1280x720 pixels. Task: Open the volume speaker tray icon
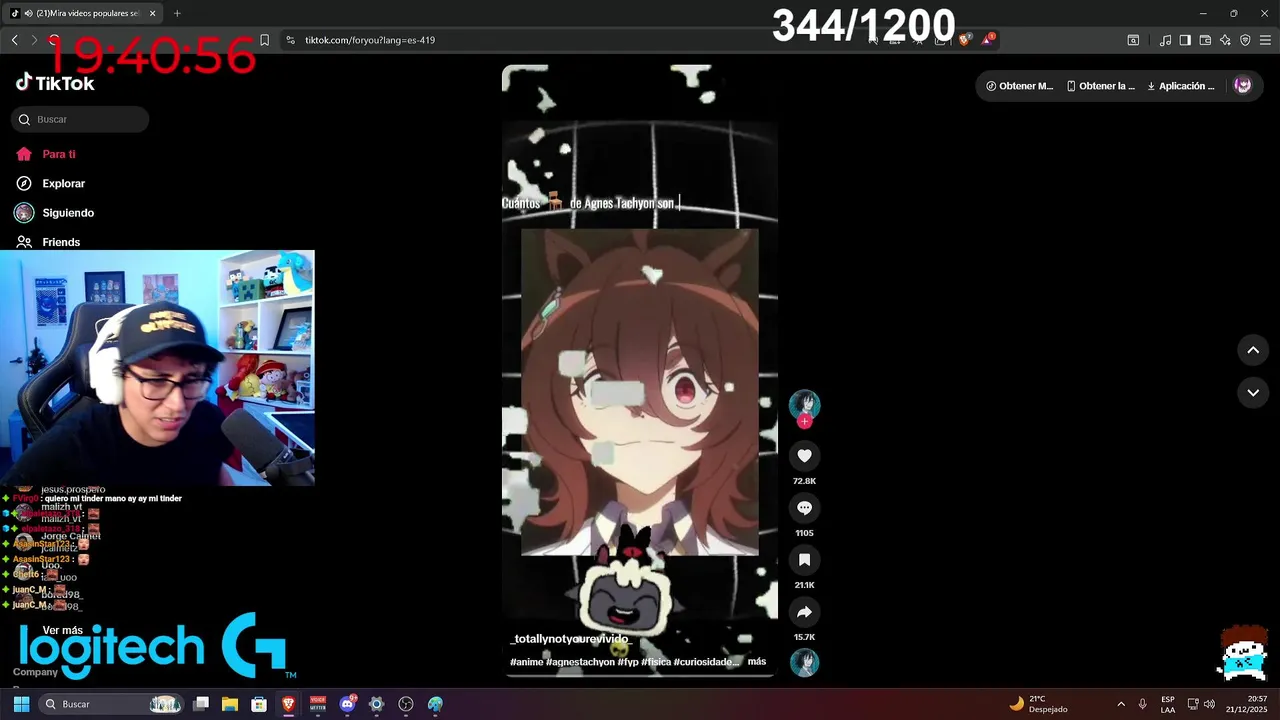click(x=1209, y=704)
